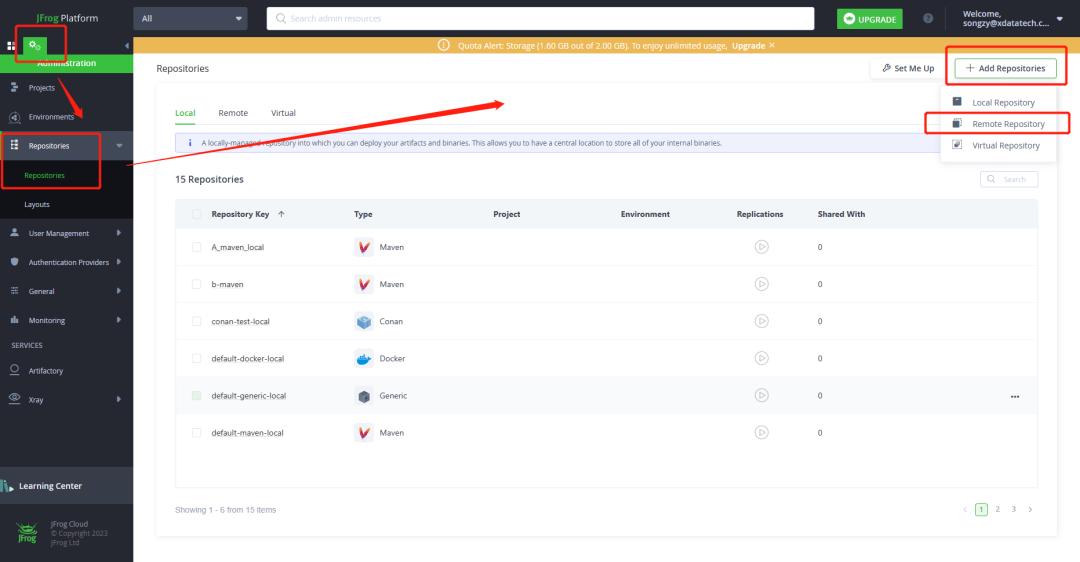Choose Remote Repository from the menu
This screenshot has width=1080, height=562.
click(1008, 124)
